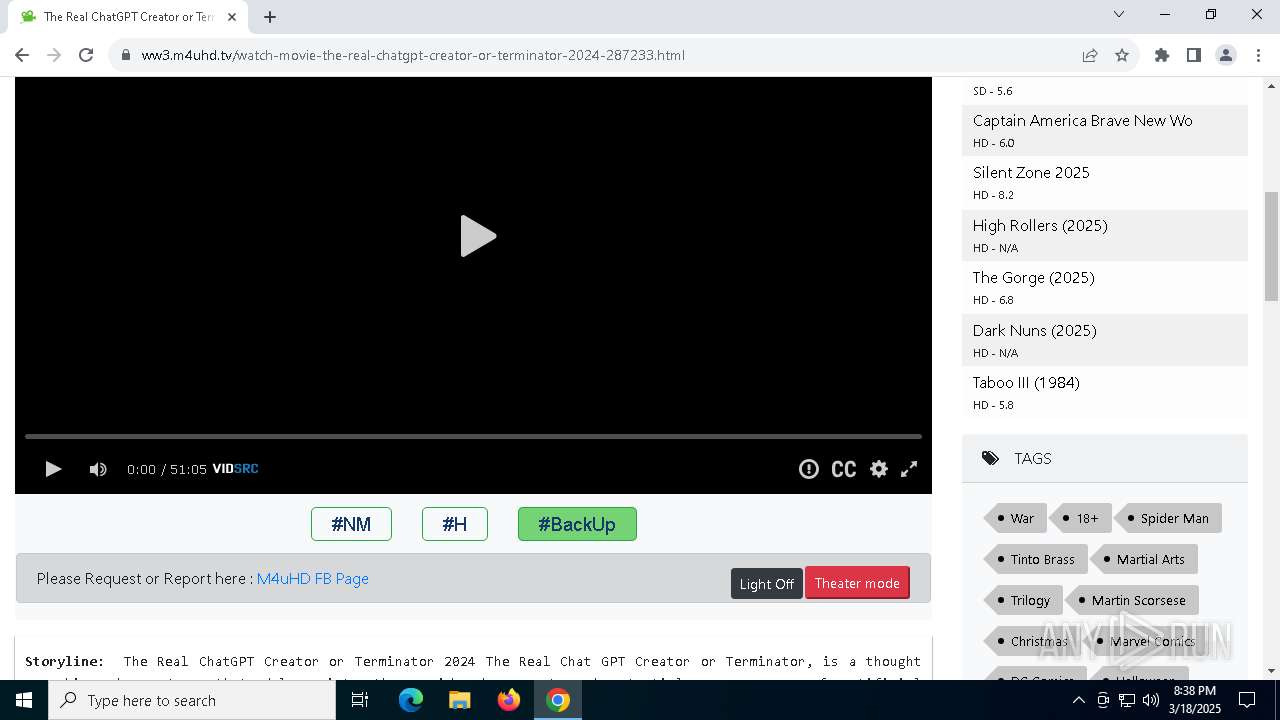Select the Tinto Brass tag
This screenshot has height=720, width=1280.
click(x=1034, y=559)
